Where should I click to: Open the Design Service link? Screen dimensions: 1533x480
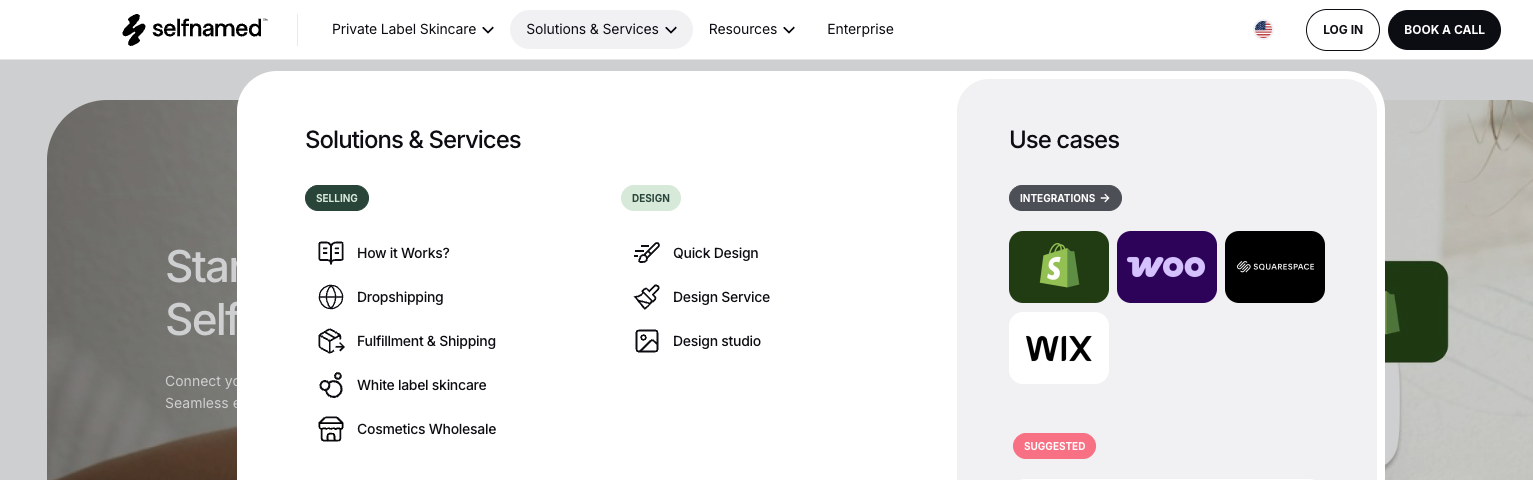[x=721, y=297]
